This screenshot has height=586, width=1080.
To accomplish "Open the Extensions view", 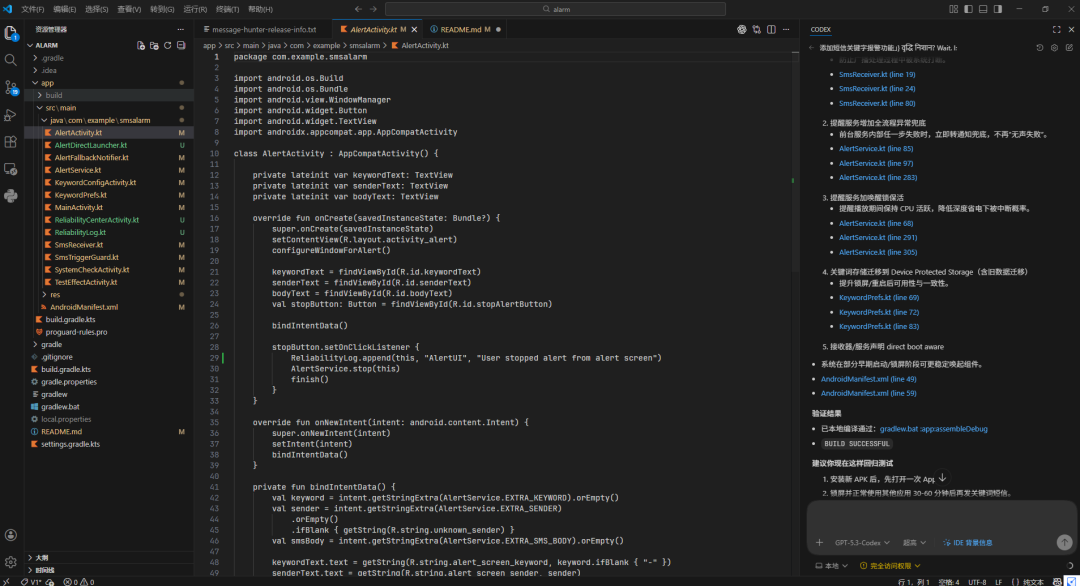I will point(10,142).
